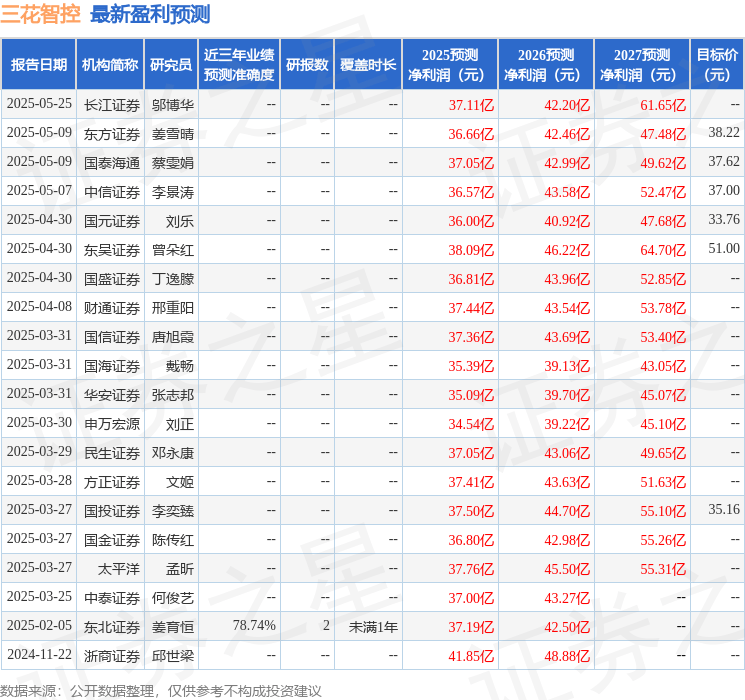
Task: Click target price 38.22
Action: (x=724, y=132)
